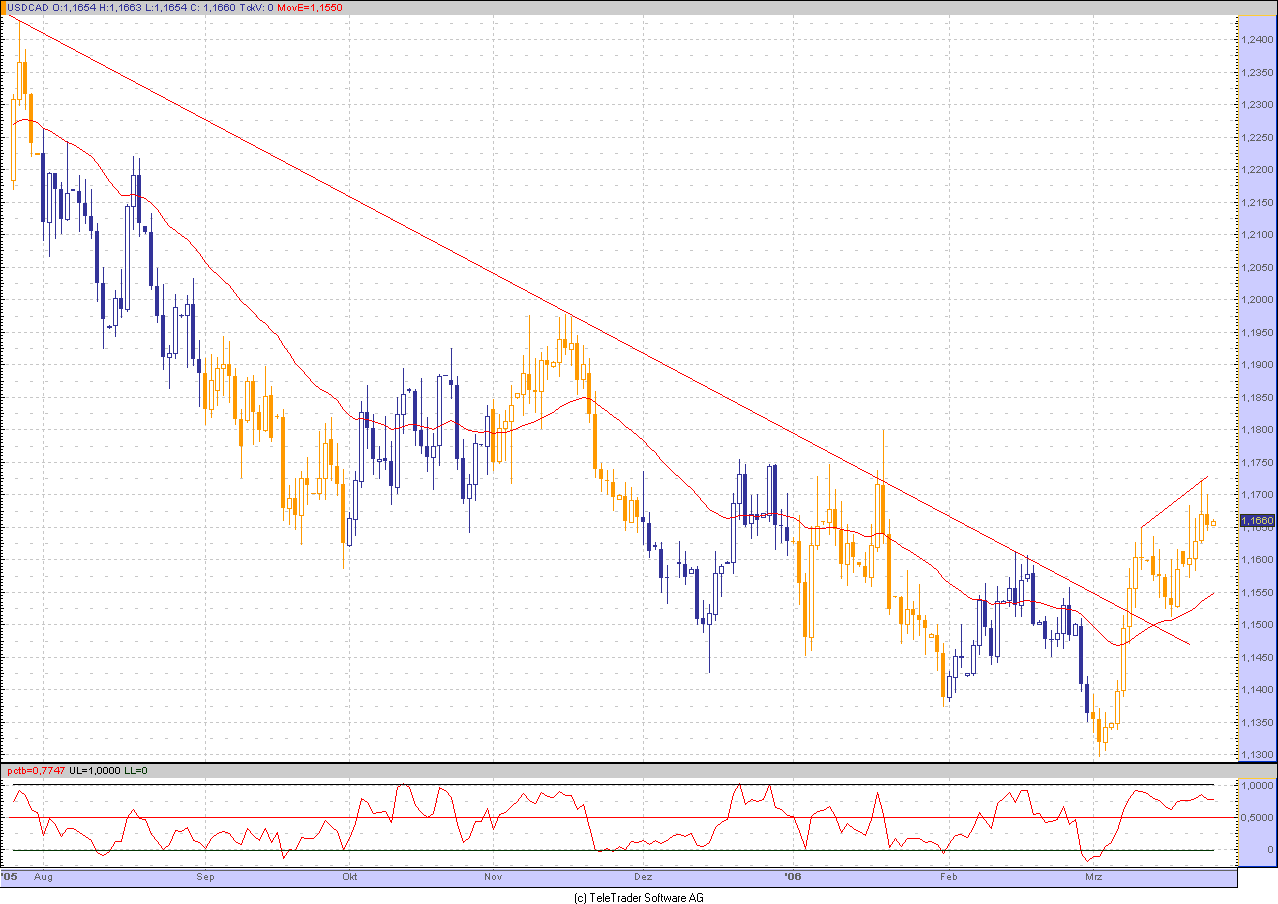Click the 1,2150 price axis label
Viewport: 1278px width, 904px height.
(1257, 203)
